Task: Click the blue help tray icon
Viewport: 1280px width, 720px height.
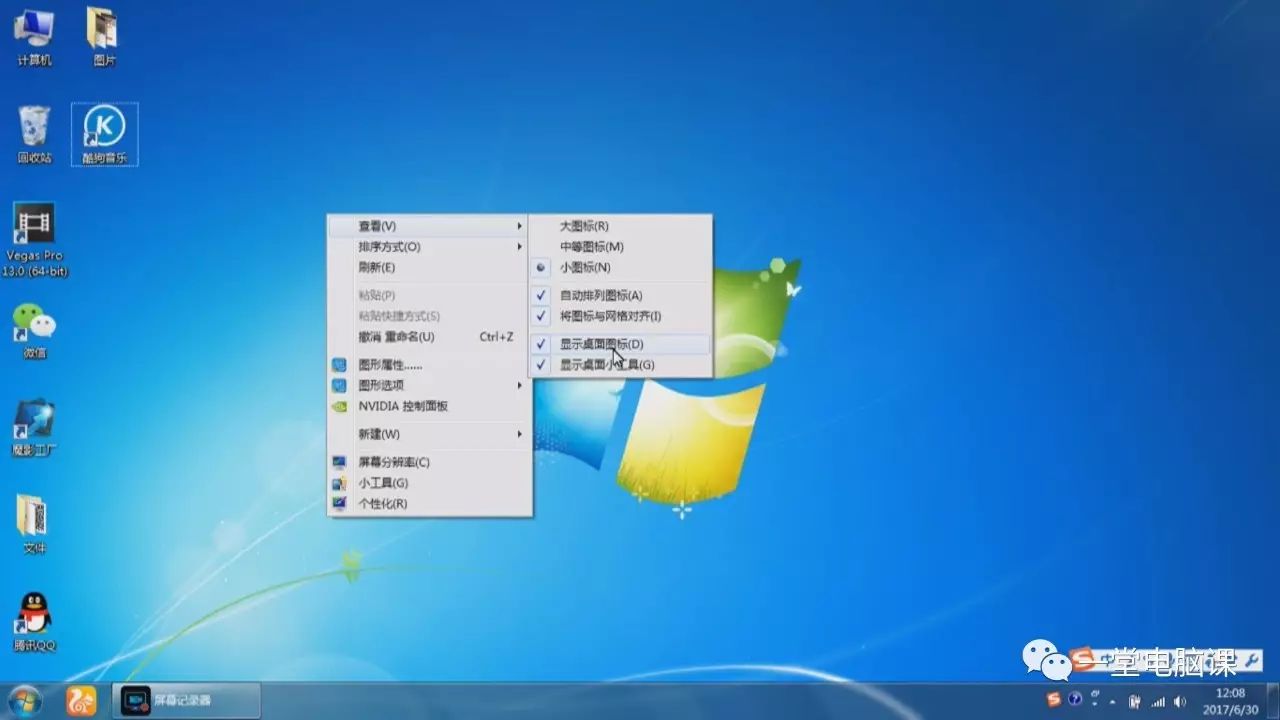Action: pyautogui.click(x=1075, y=700)
